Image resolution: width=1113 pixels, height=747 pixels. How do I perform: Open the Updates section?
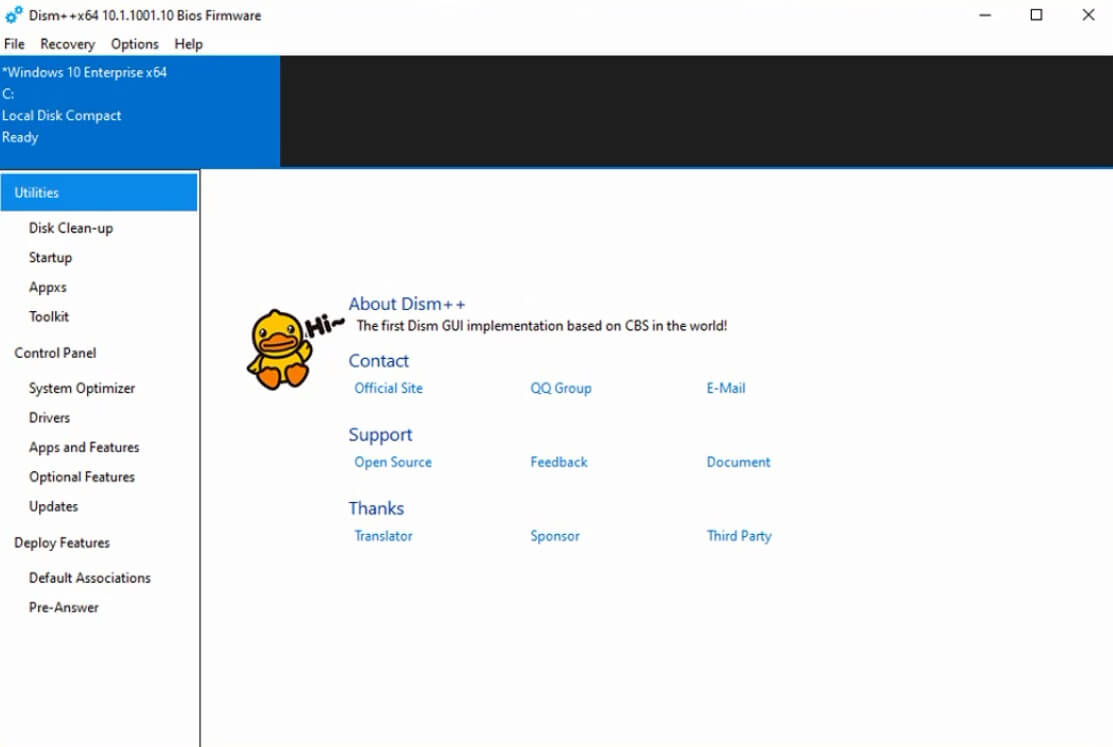point(53,506)
